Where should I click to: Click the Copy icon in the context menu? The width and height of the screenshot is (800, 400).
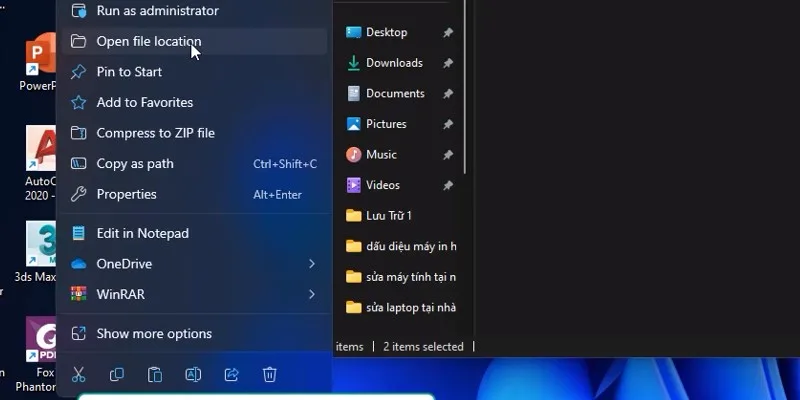point(116,374)
